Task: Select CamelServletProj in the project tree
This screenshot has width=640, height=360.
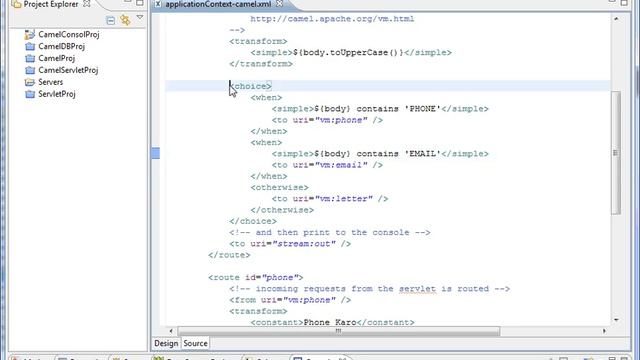Action: [68, 70]
